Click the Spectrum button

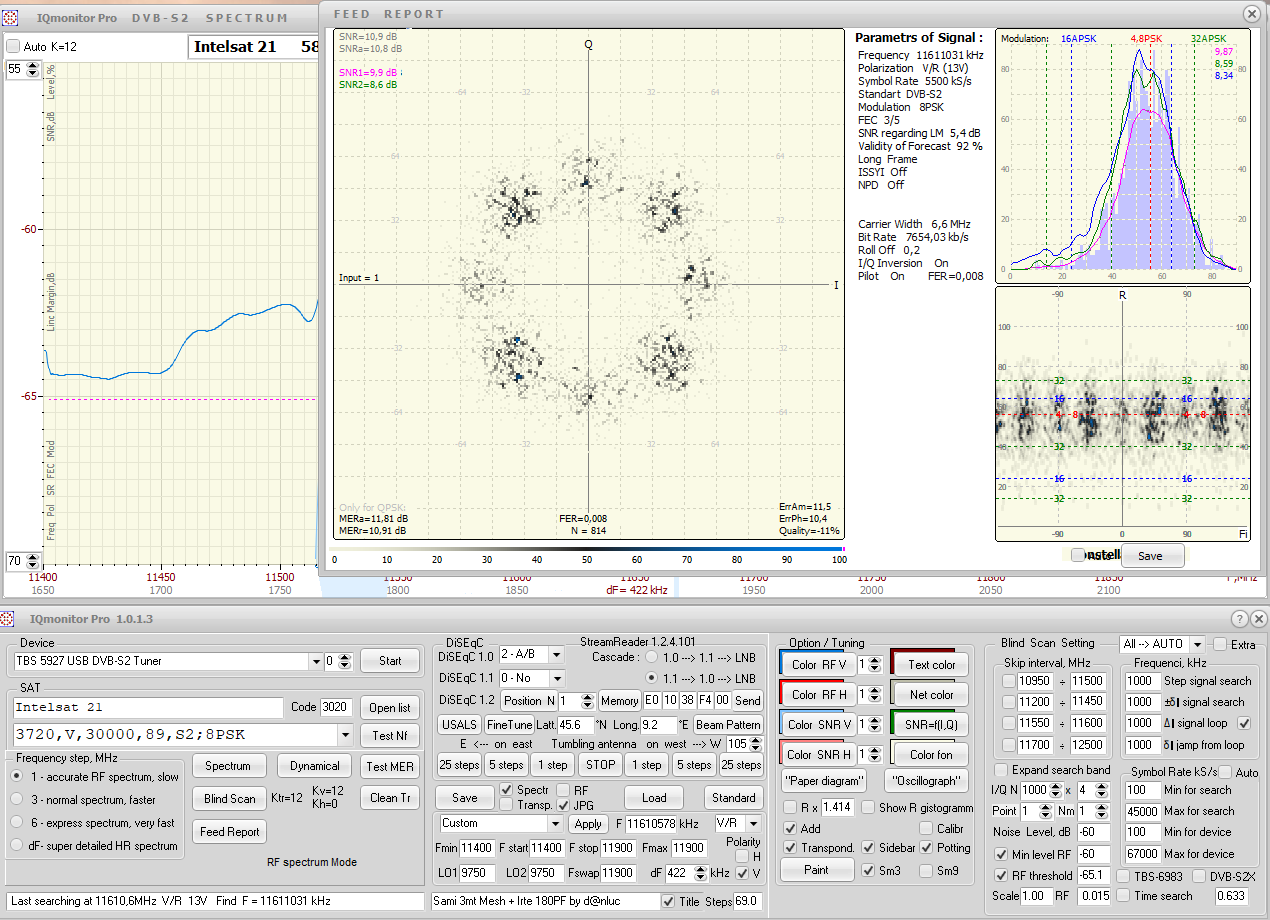pyautogui.click(x=228, y=766)
